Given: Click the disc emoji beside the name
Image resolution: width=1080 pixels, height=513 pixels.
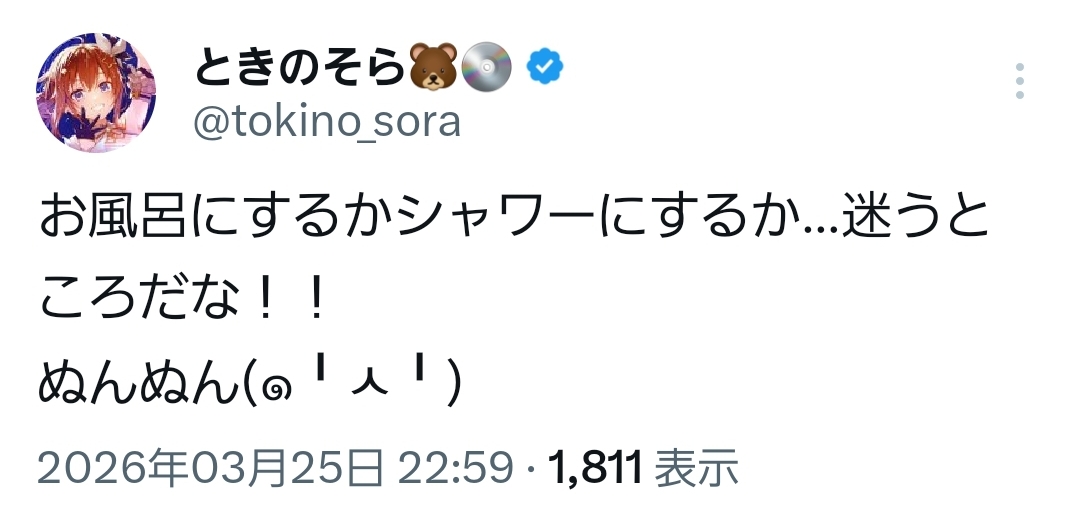Looking at the screenshot, I should [x=489, y=67].
